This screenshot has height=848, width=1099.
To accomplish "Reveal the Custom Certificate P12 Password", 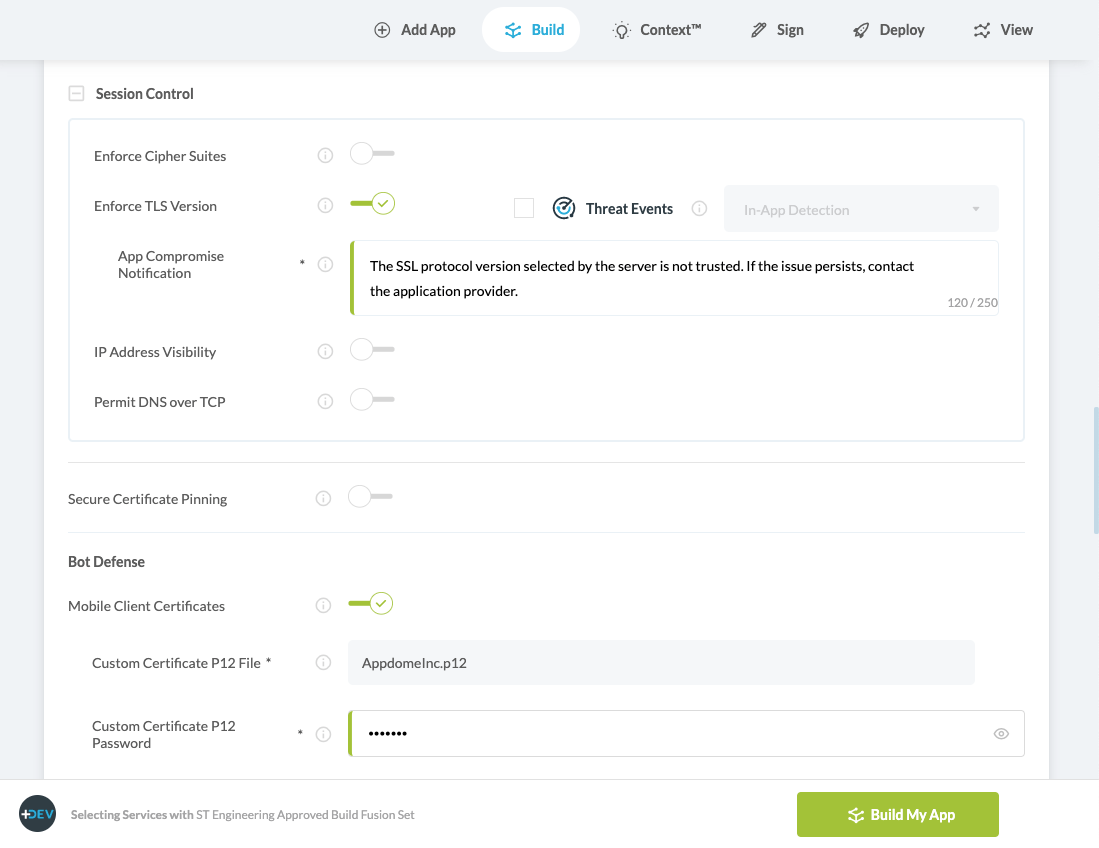I will point(1000,733).
